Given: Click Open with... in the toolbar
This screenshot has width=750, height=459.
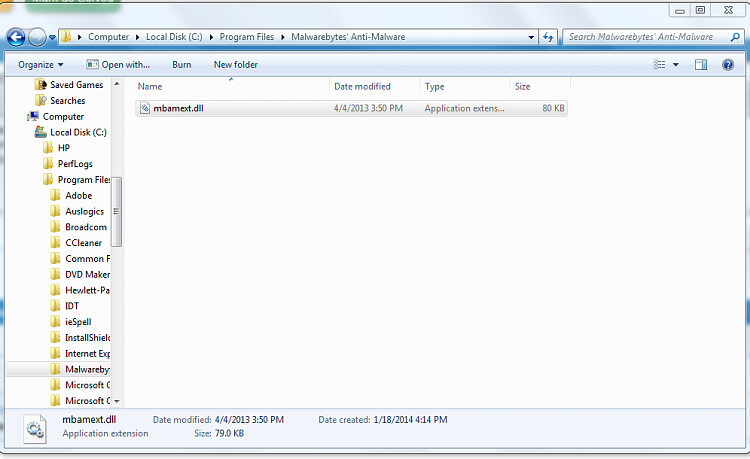Looking at the screenshot, I should pyautogui.click(x=118, y=65).
